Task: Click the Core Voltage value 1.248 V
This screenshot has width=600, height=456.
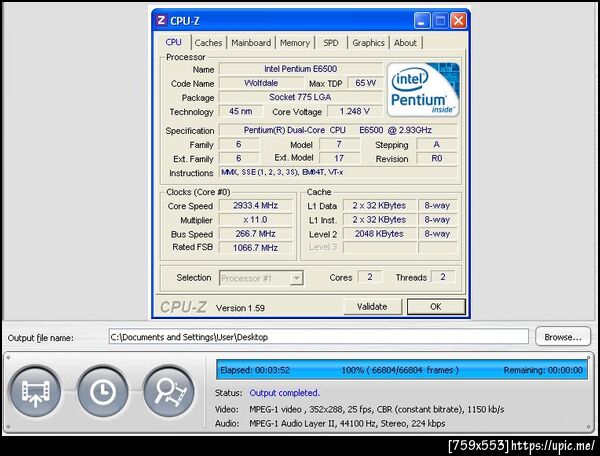Action: click(x=354, y=111)
